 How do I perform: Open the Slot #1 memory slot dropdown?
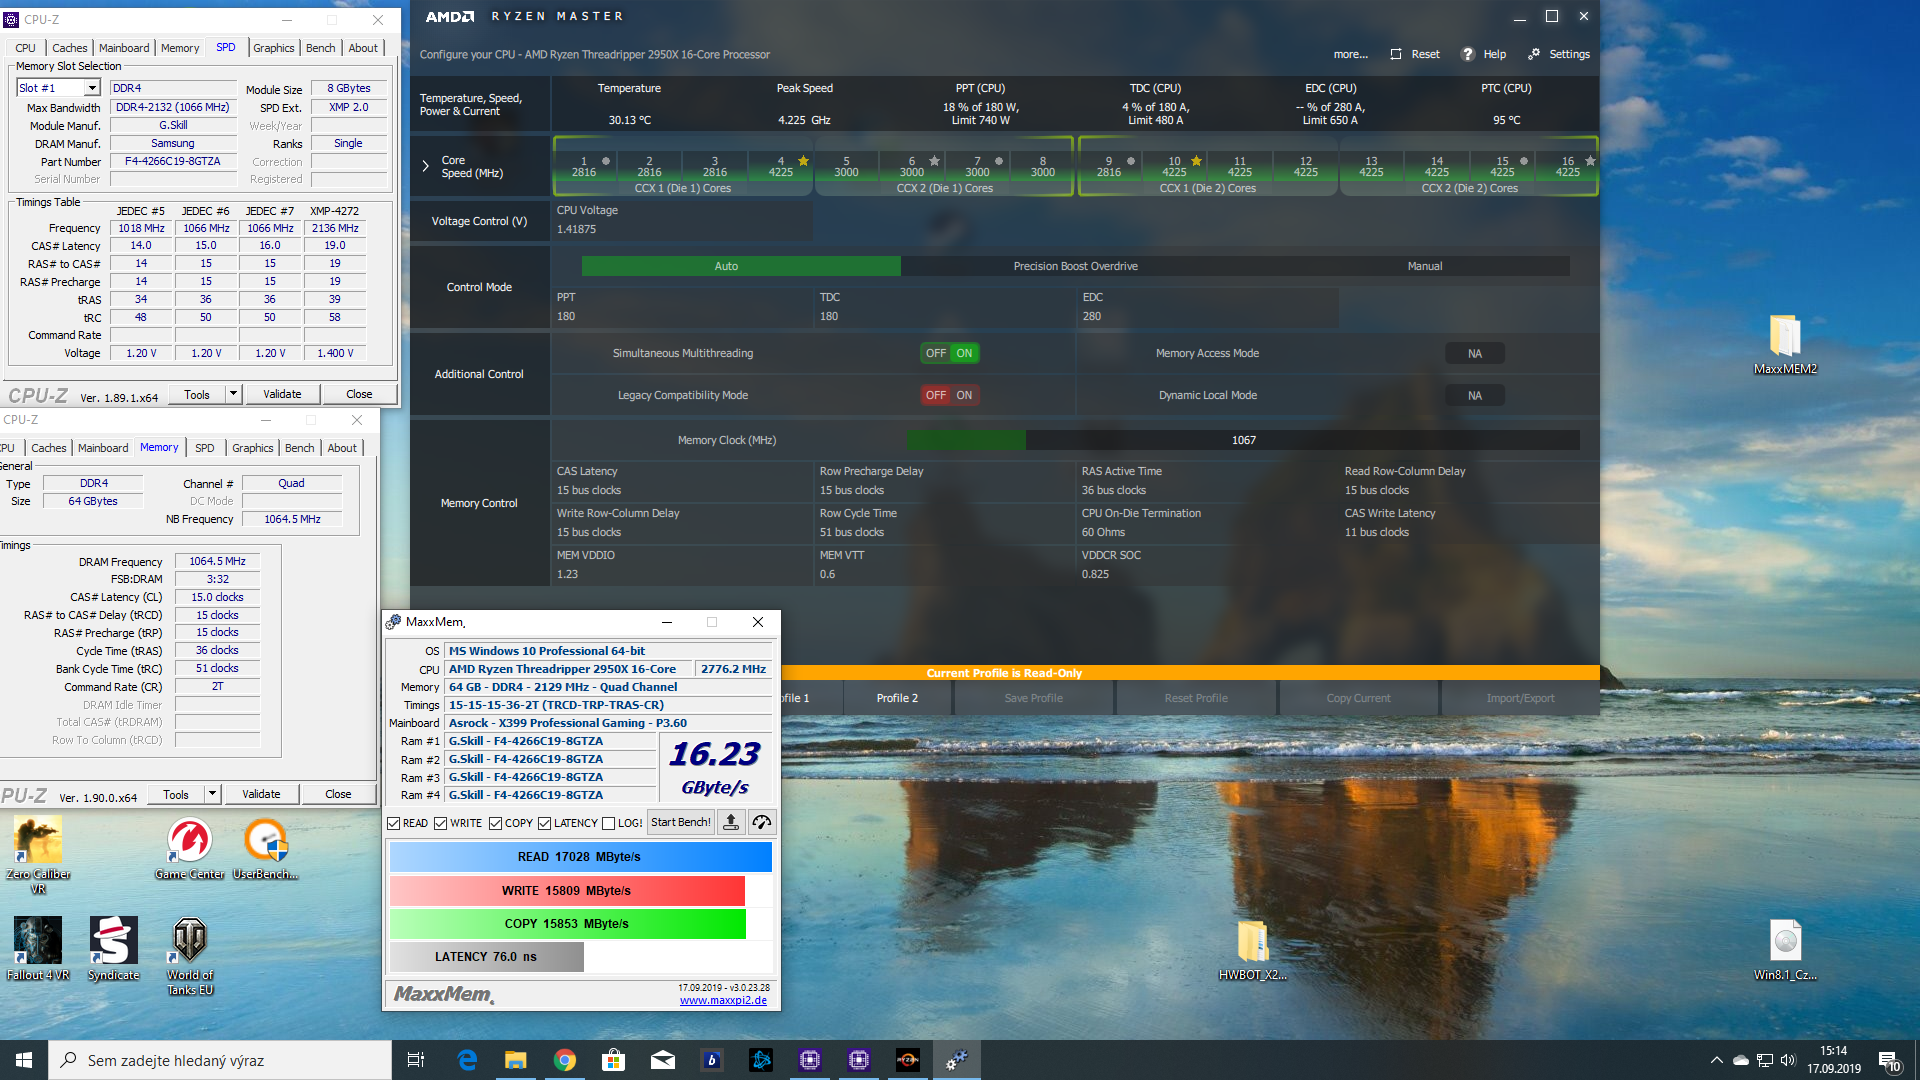tap(92, 88)
